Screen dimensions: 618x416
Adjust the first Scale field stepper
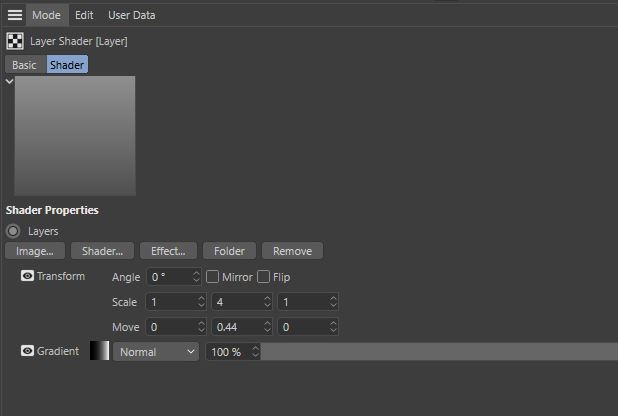201,302
